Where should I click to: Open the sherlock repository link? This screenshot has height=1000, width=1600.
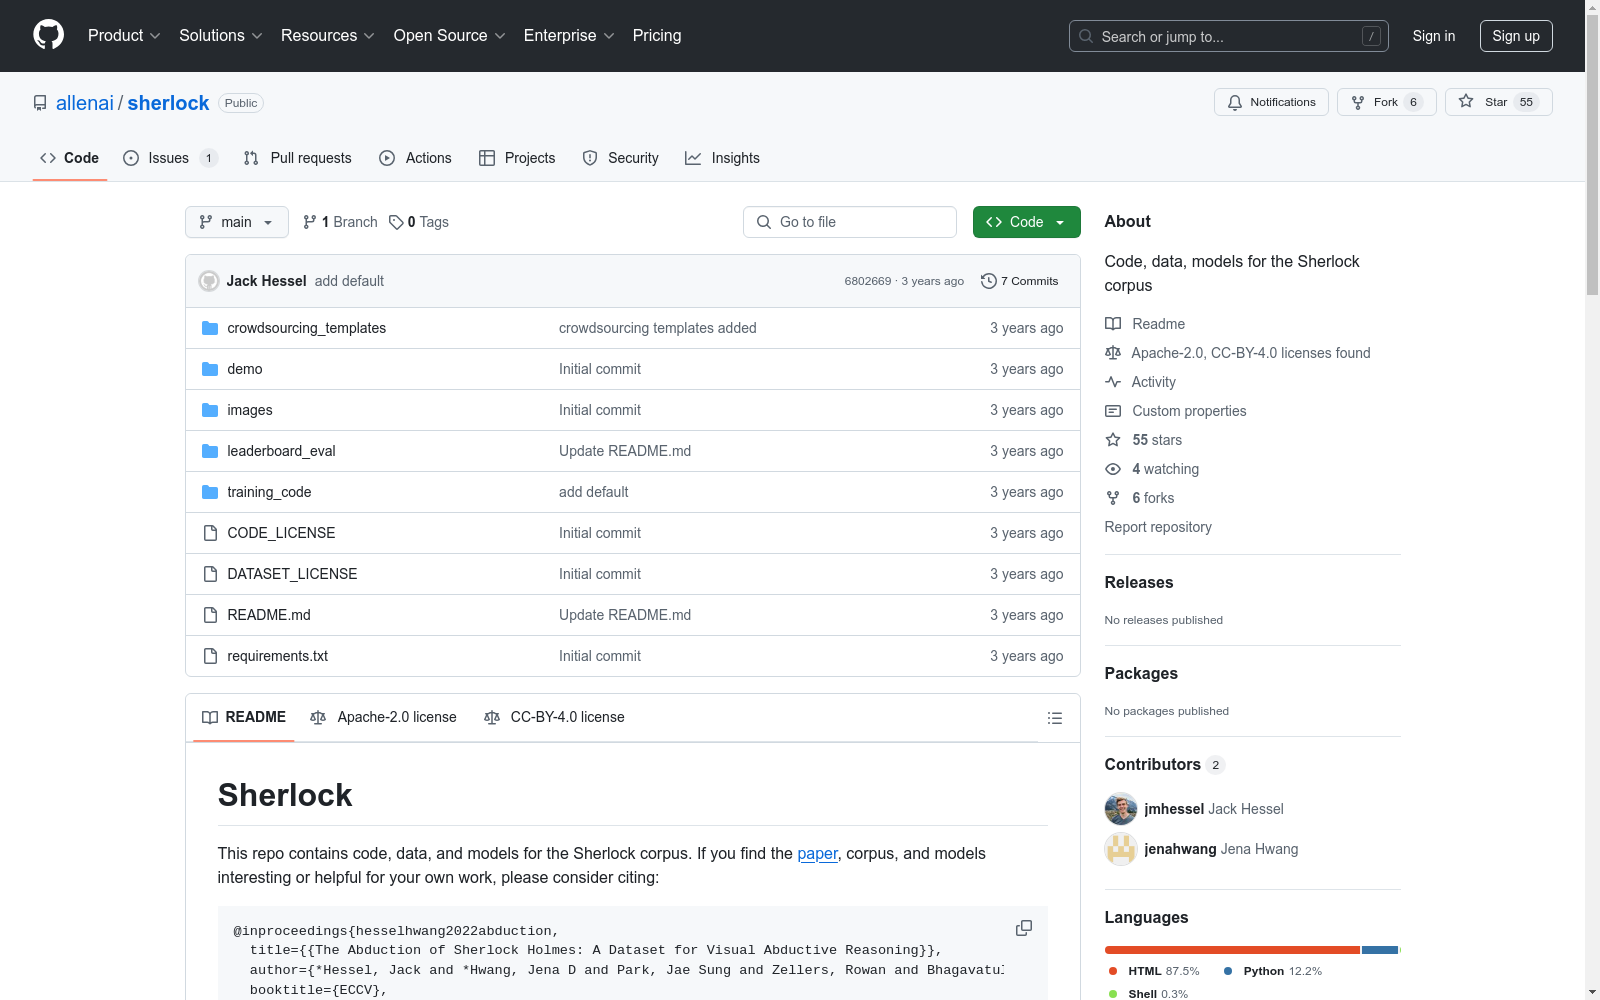click(x=168, y=103)
